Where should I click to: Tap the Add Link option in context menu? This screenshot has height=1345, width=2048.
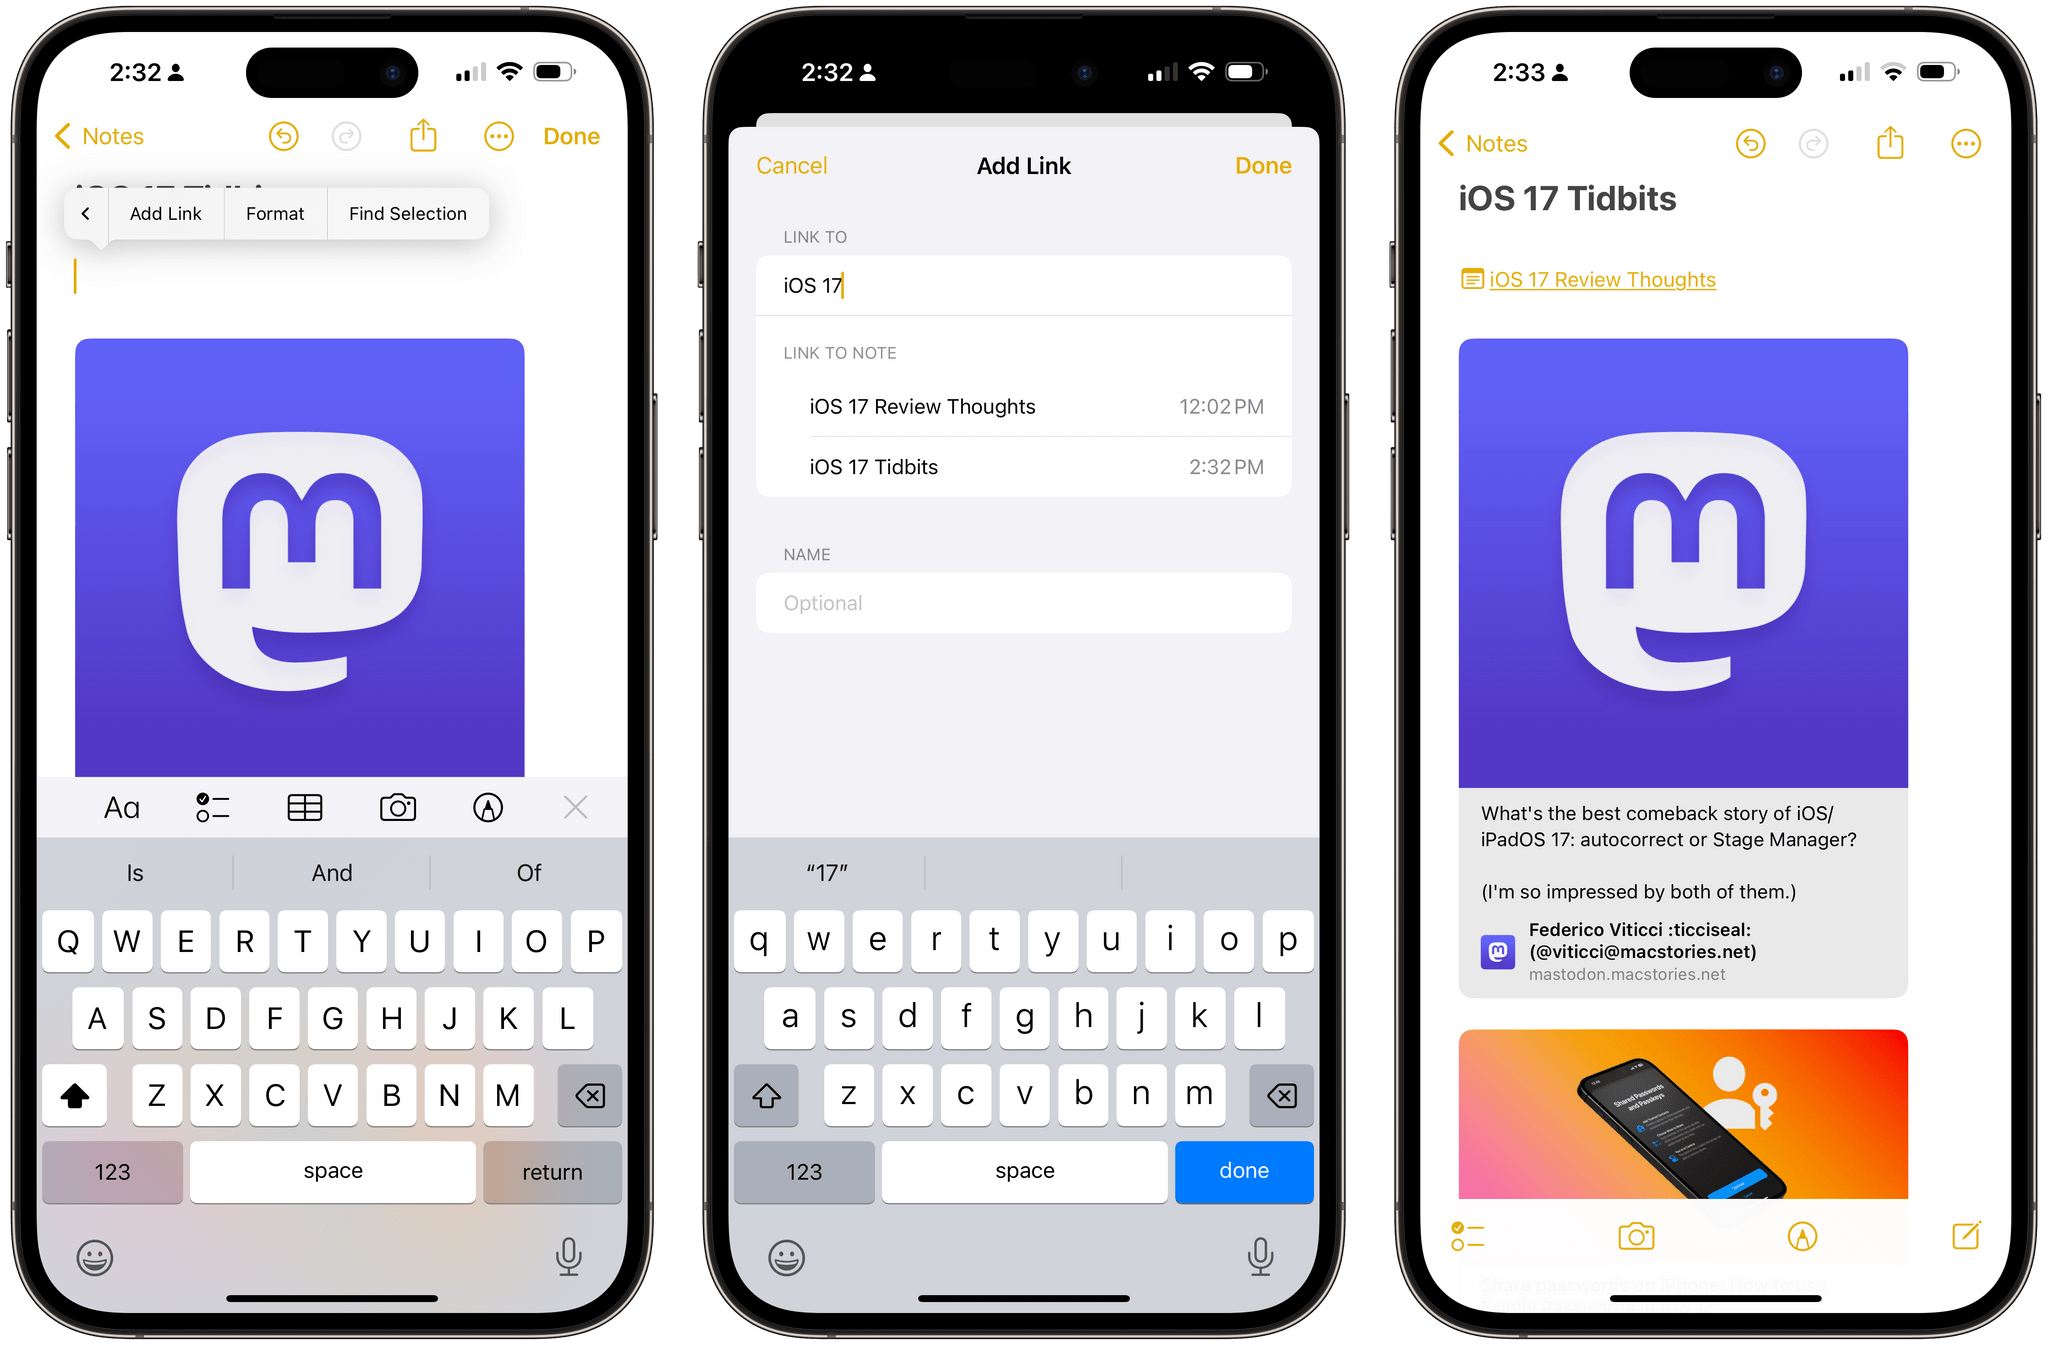(167, 213)
